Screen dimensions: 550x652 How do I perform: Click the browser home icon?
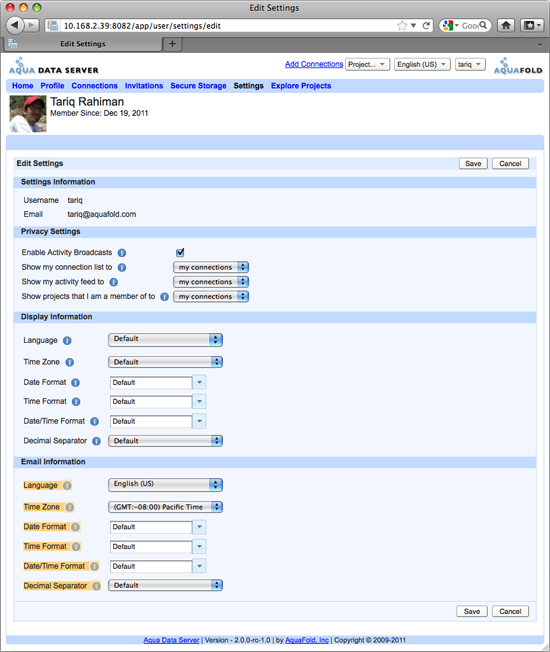(x=506, y=25)
